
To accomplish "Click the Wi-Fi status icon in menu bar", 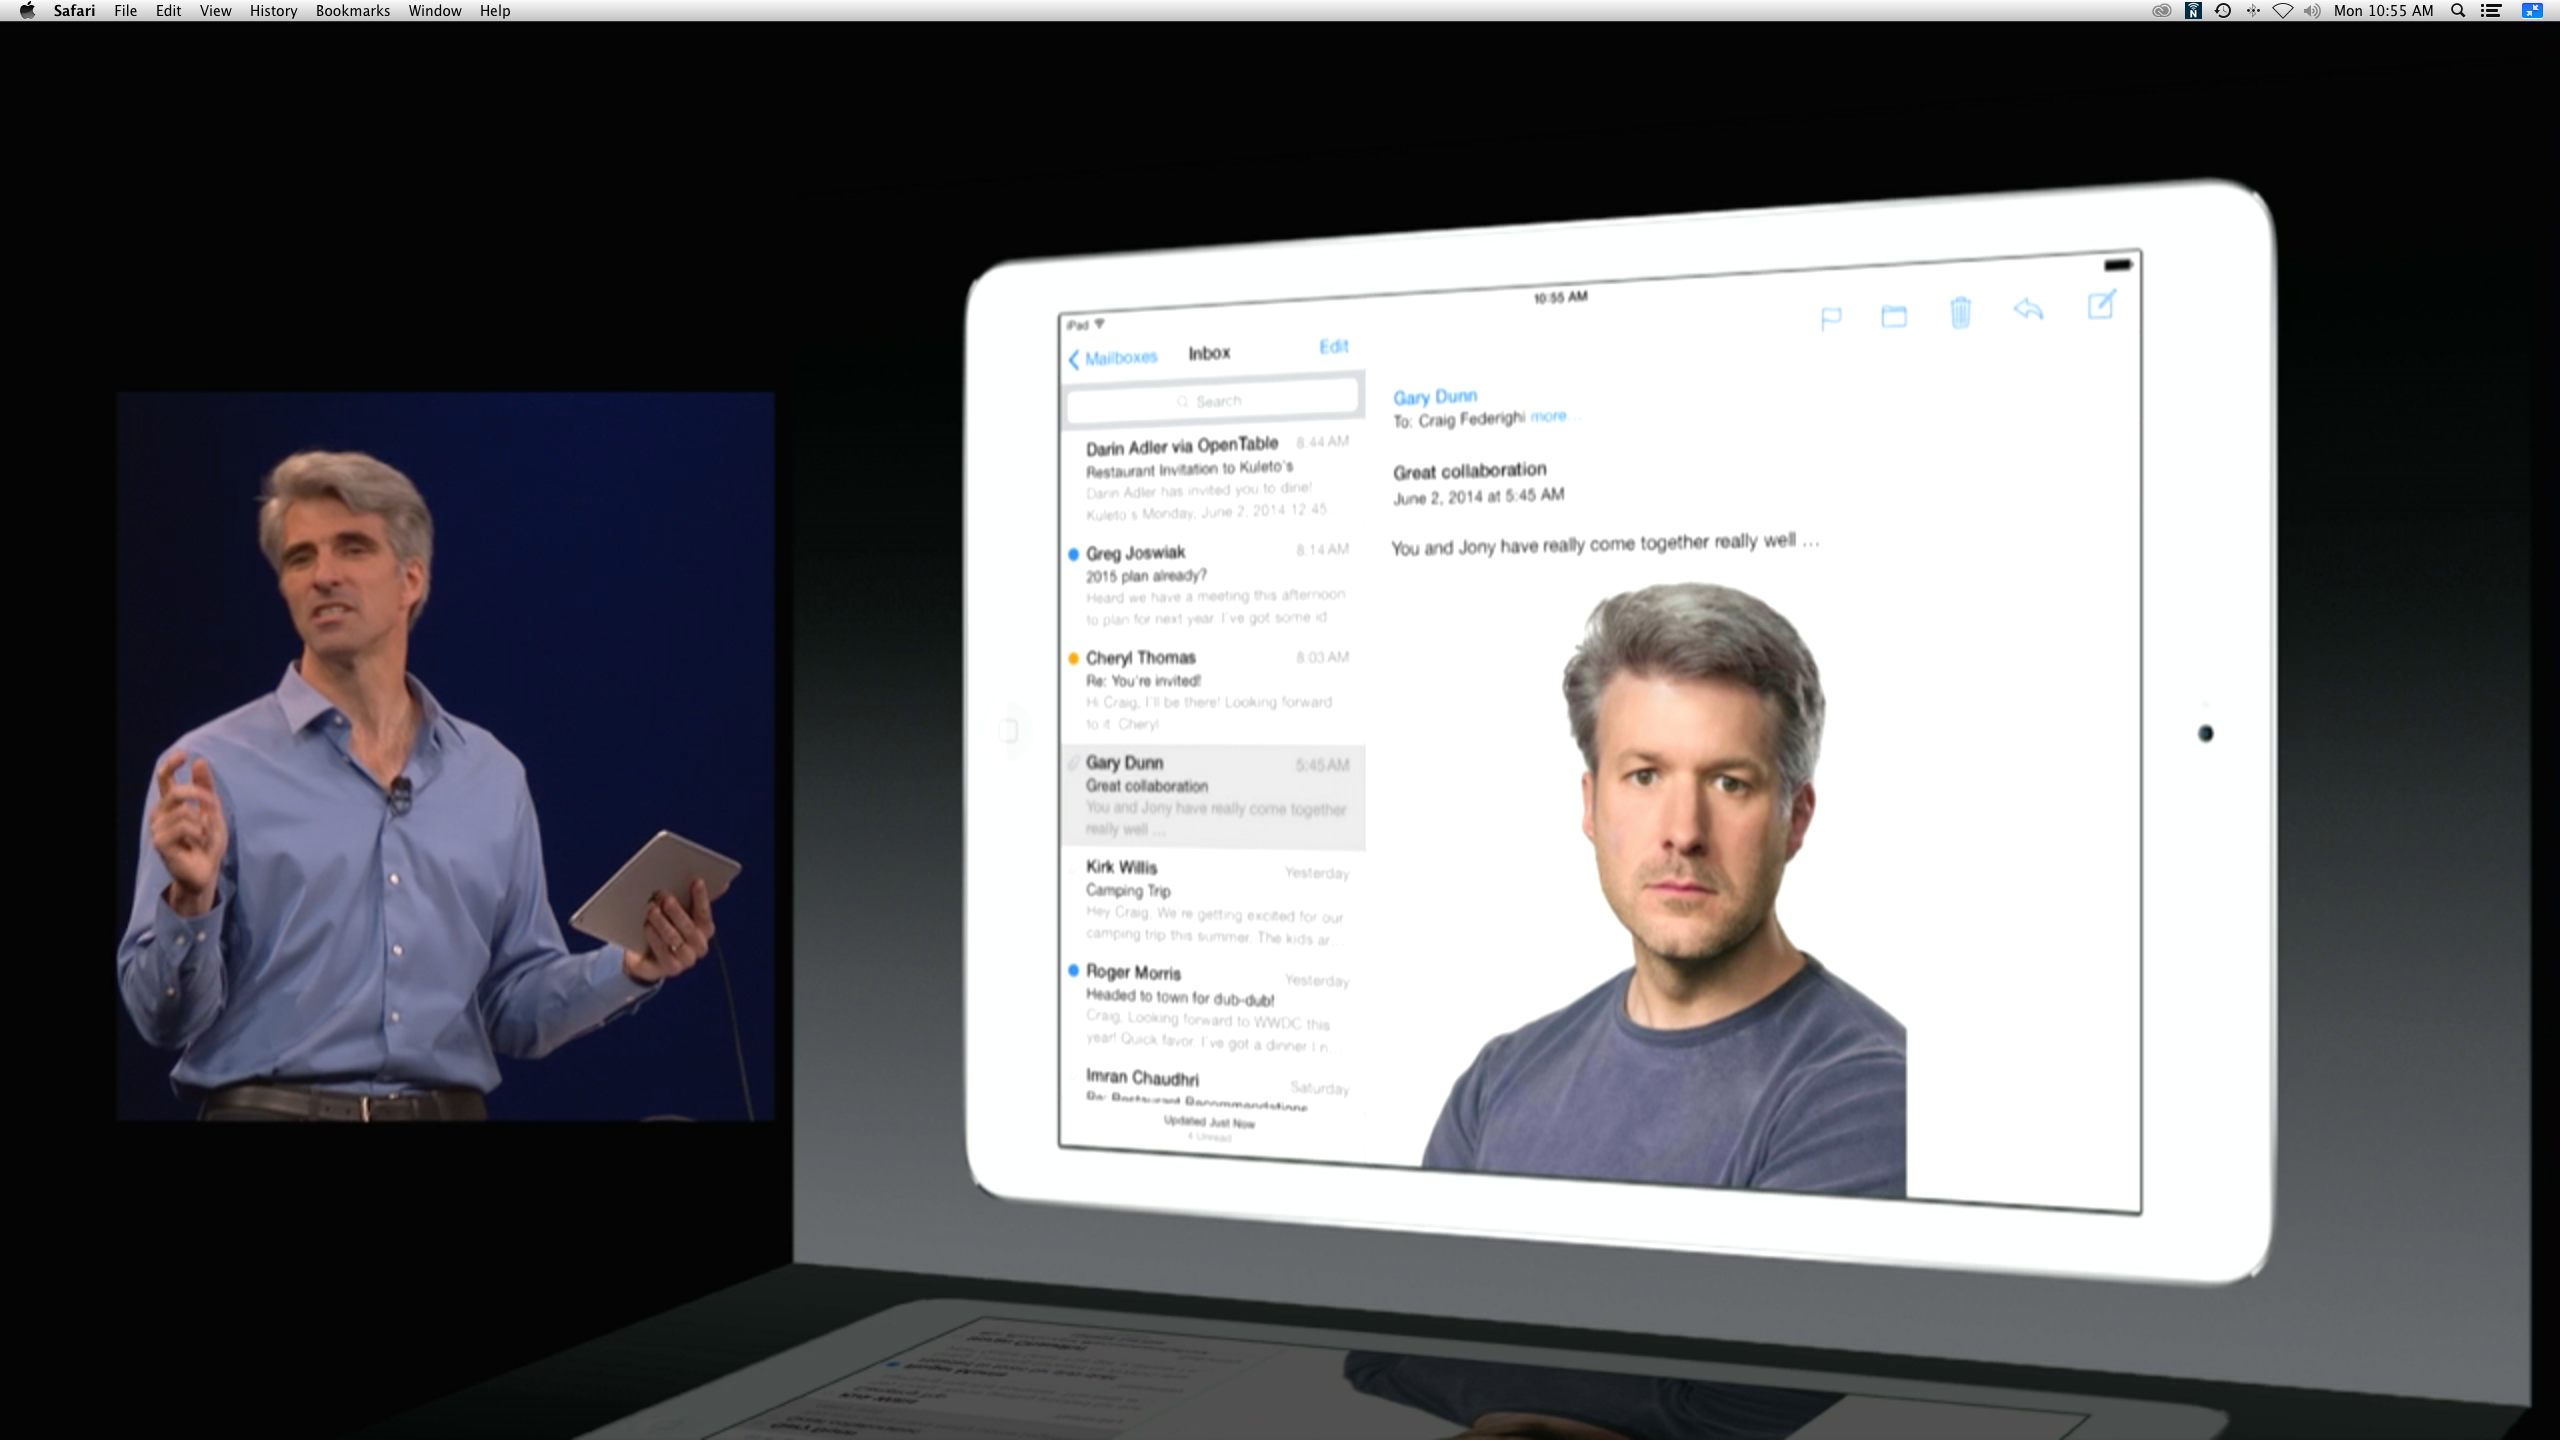I will point(2282,11).
